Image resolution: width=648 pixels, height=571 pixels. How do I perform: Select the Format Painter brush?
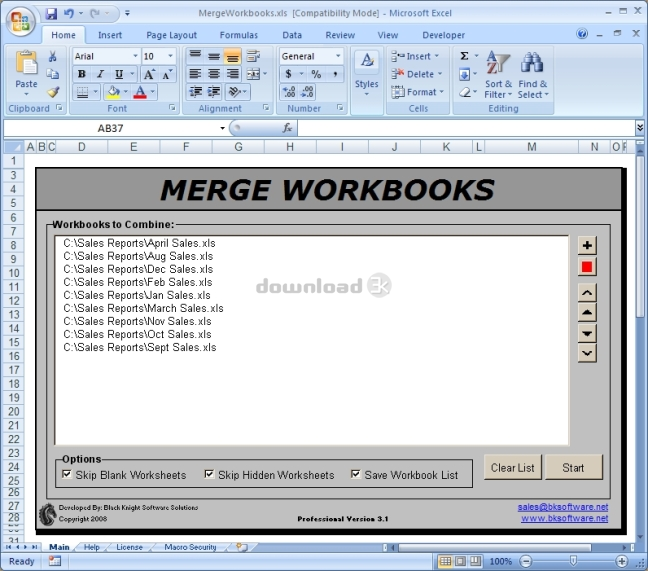click(x=52, y=92)
